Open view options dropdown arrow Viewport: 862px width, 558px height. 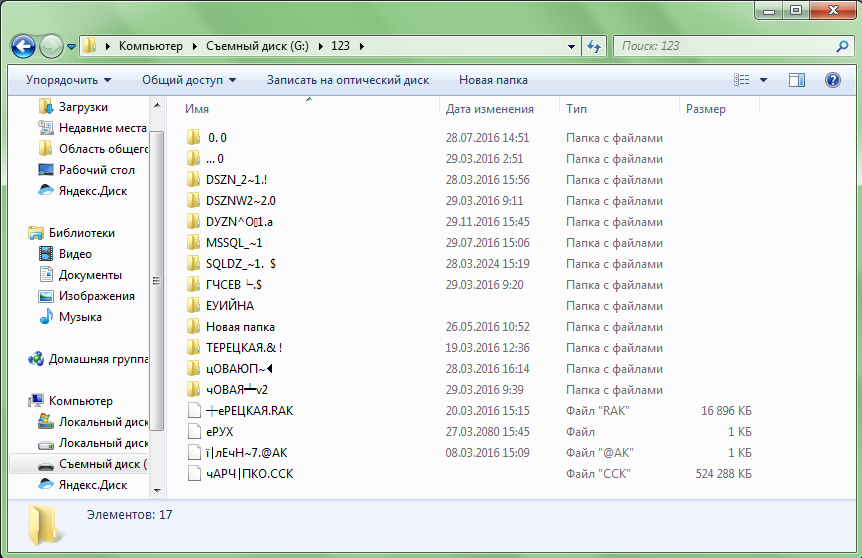(764, 80)
